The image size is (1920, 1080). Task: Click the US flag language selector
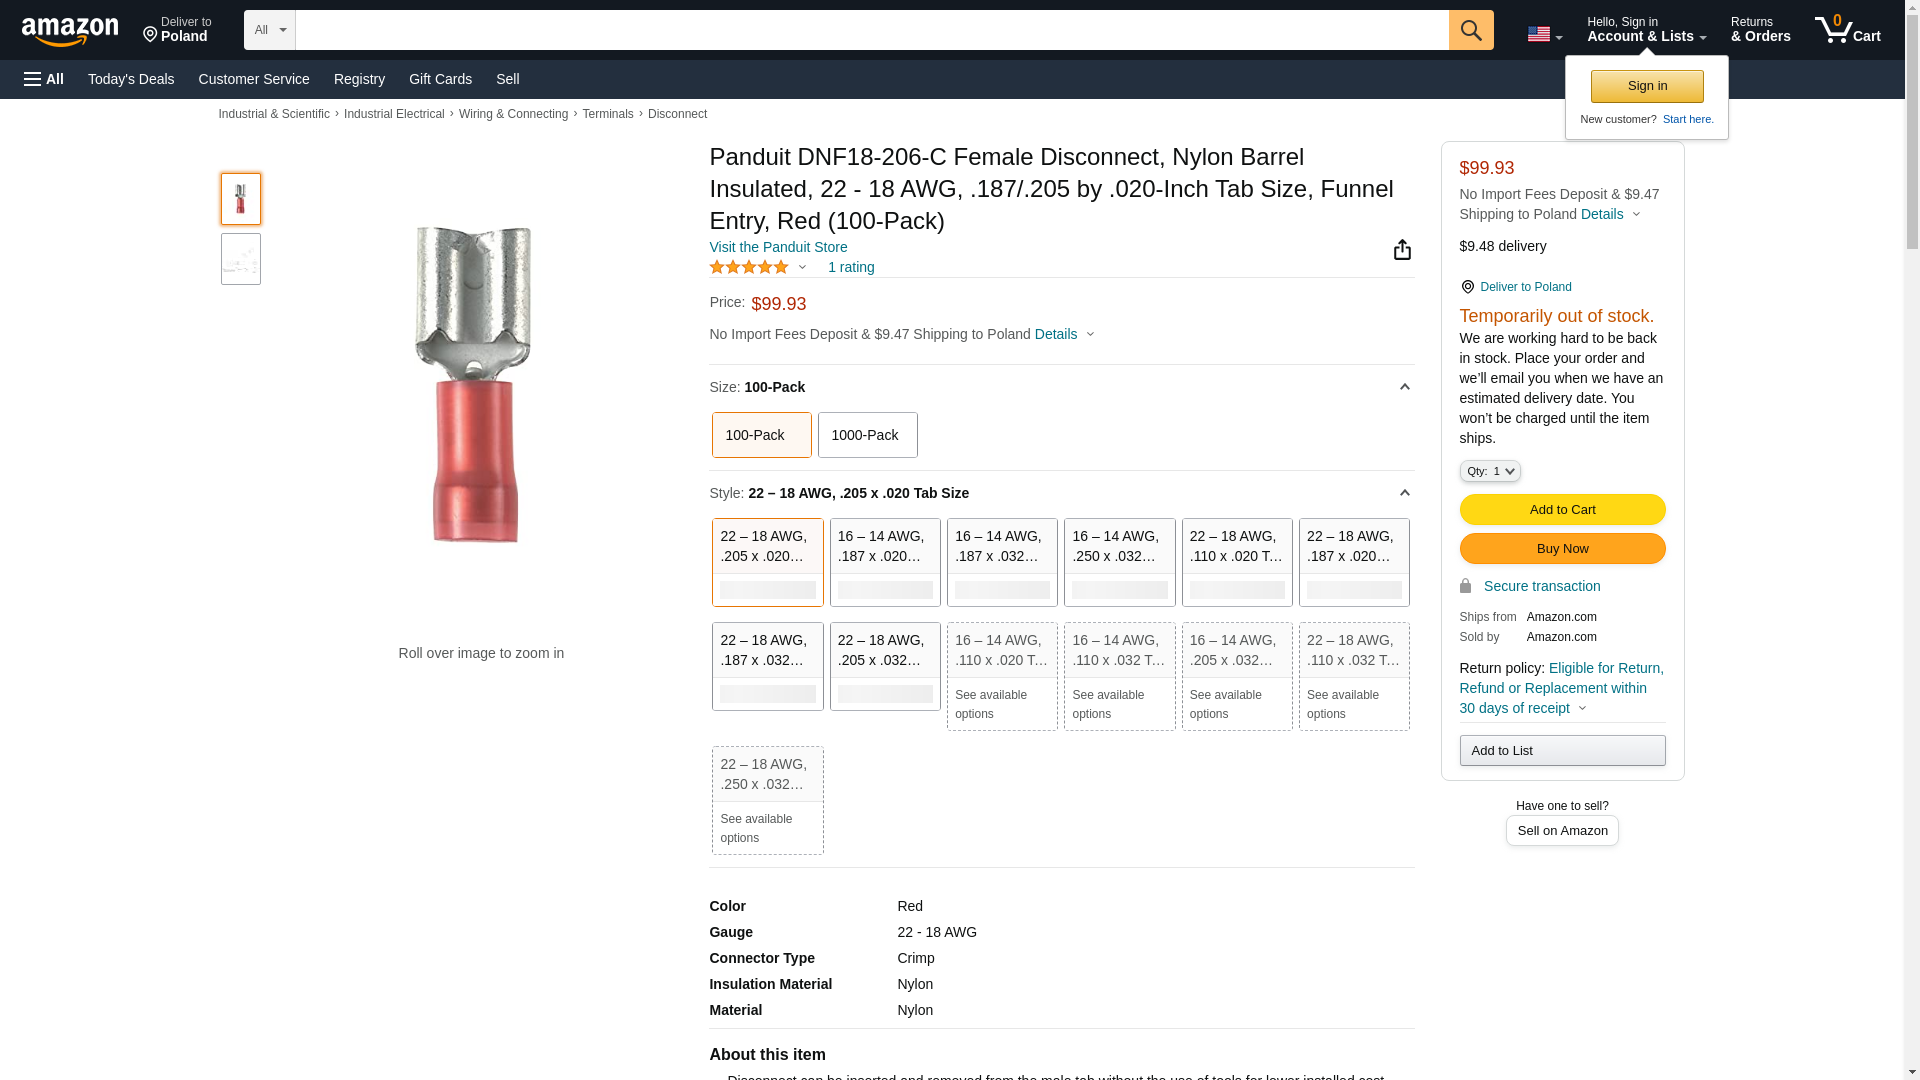pyautogui.click(x=1543, y=34)
